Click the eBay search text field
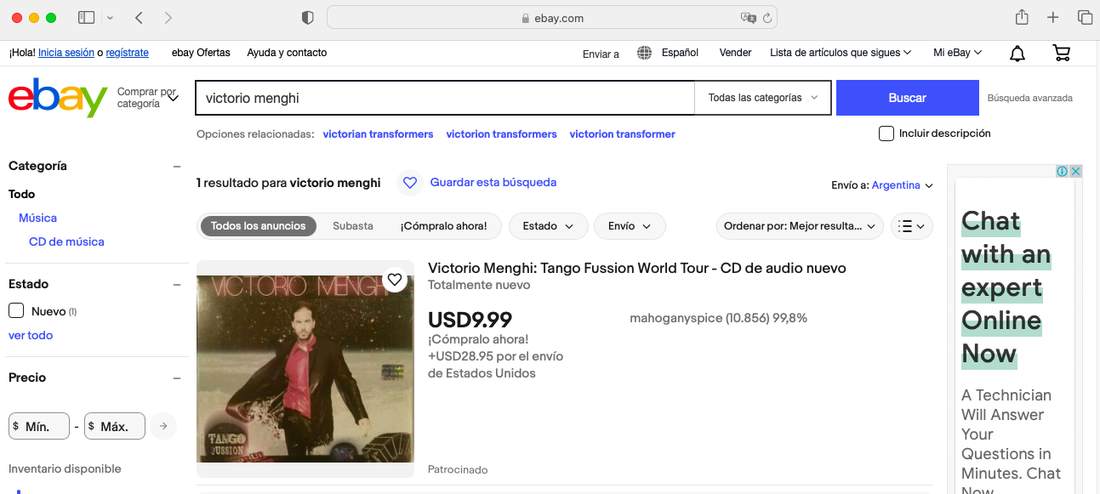The width and height of the screenshot is (1100, 494). 445,98
